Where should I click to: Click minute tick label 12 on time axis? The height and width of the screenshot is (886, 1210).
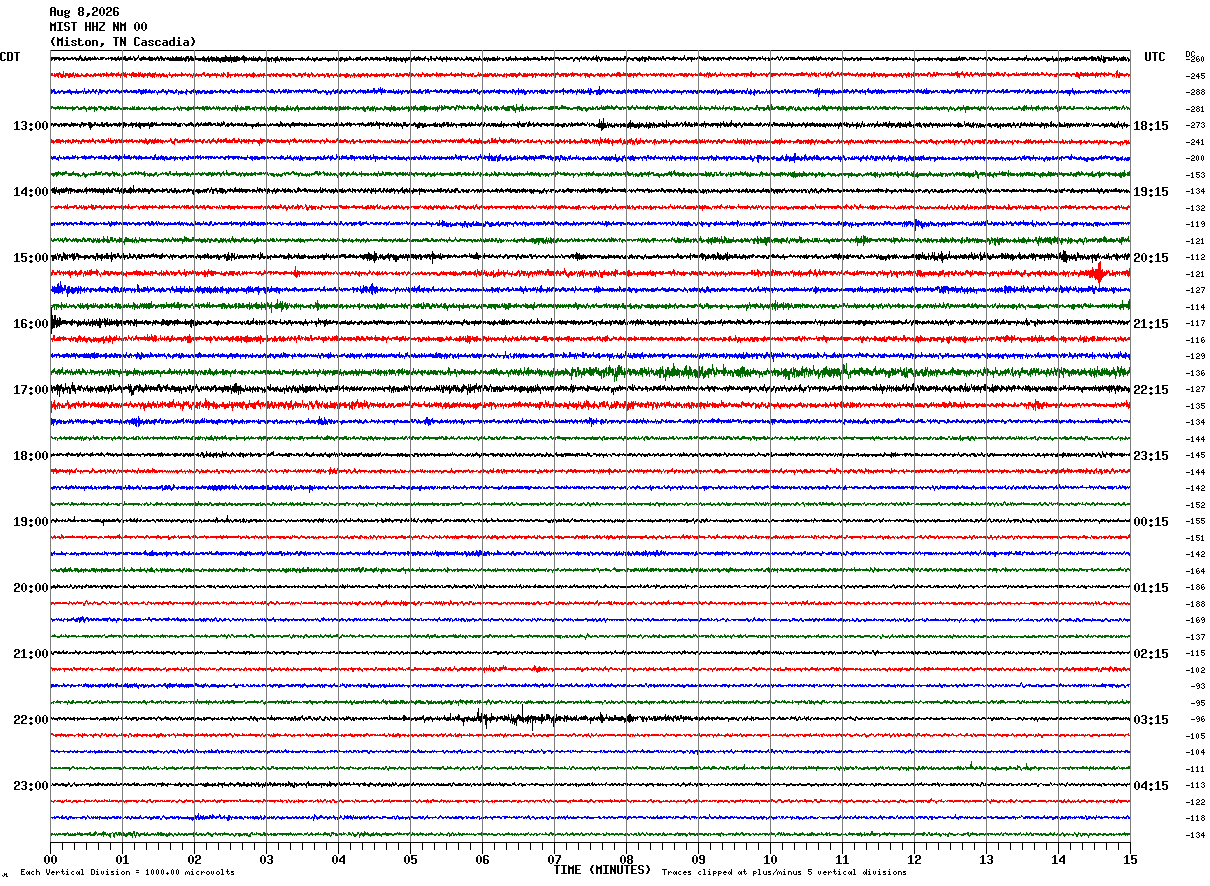coord(914,859)
